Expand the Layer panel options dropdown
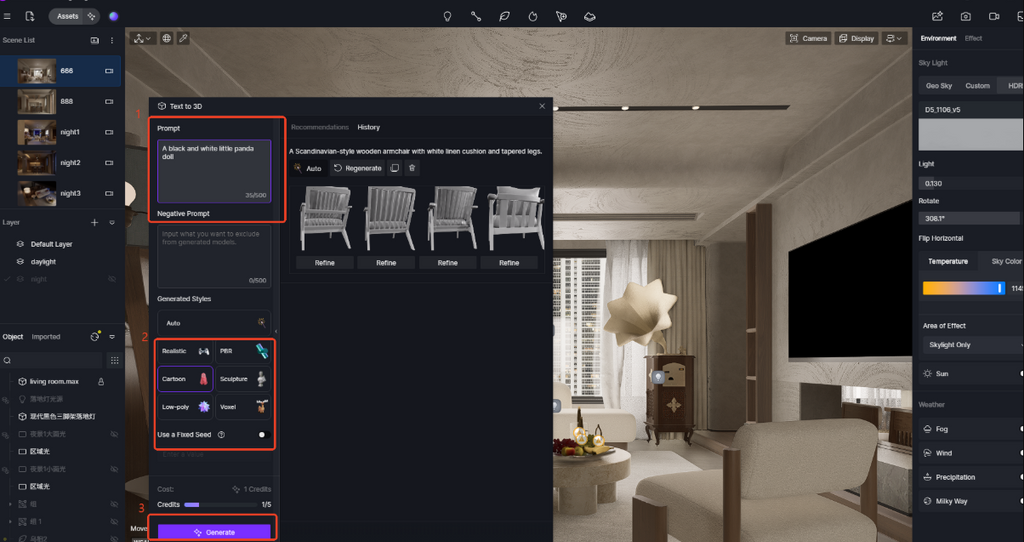The height and width of the screenshot is (542, 1024). click(112, 222)
